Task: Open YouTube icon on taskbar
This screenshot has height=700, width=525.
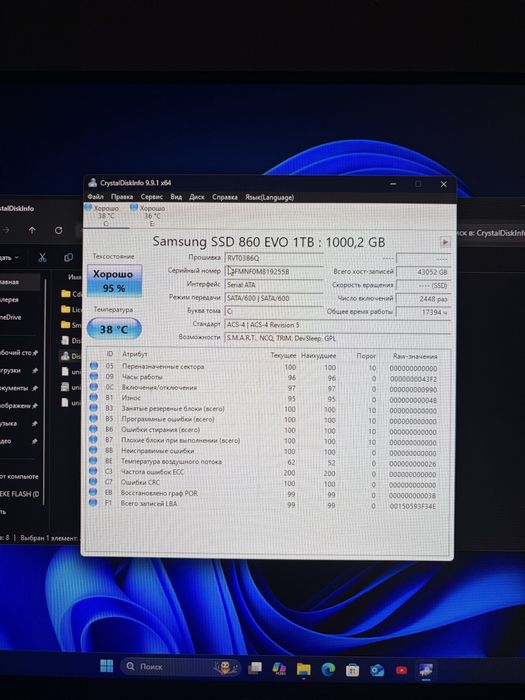Action: [401, 670]
